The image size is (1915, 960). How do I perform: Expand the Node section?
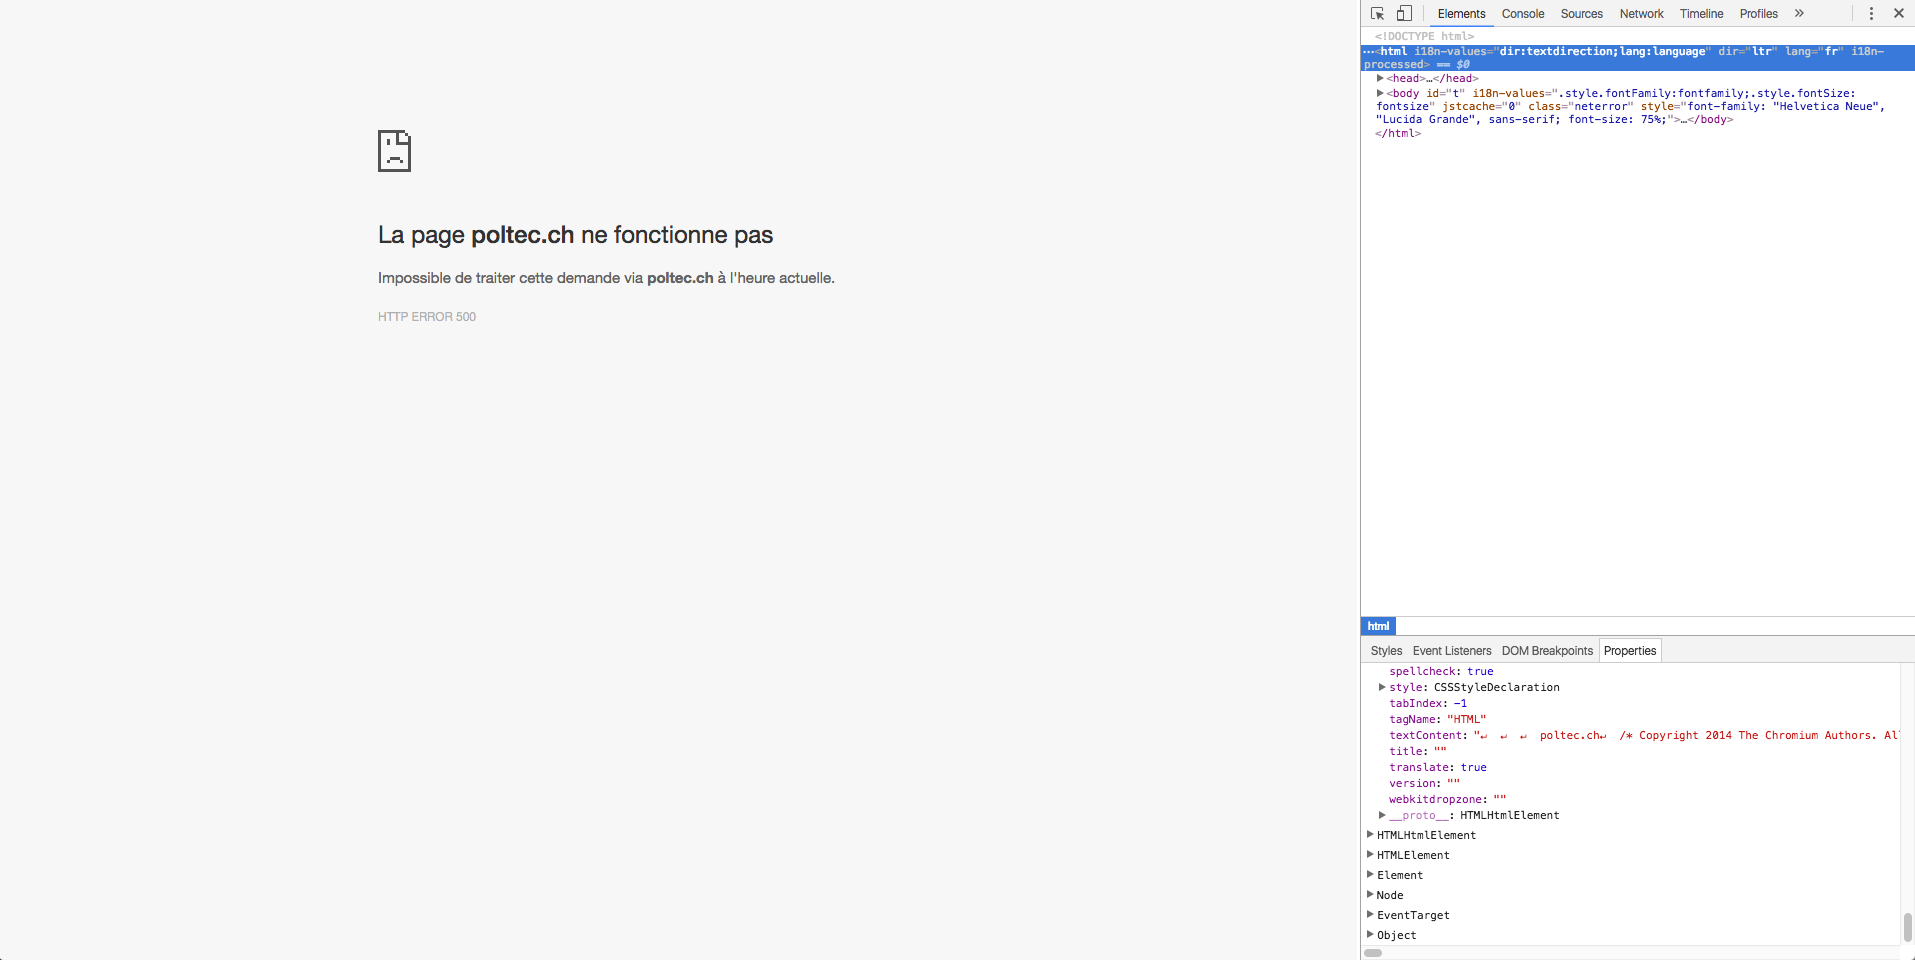click(1370, 895)
